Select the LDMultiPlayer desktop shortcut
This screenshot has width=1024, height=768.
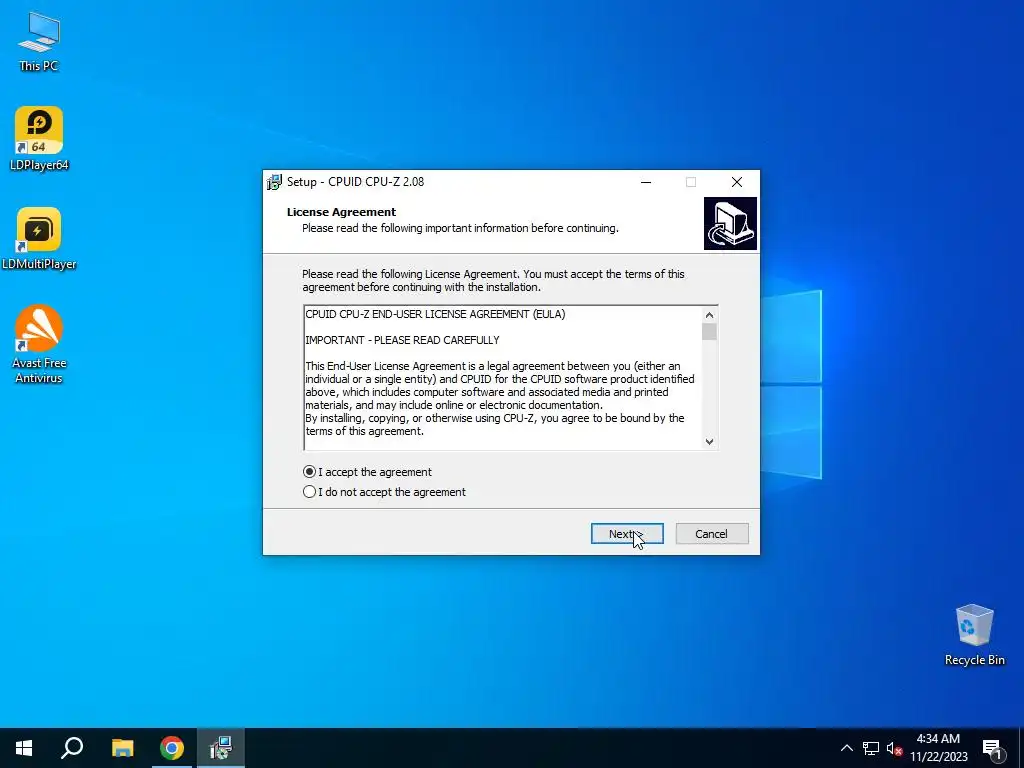(39, 238)
